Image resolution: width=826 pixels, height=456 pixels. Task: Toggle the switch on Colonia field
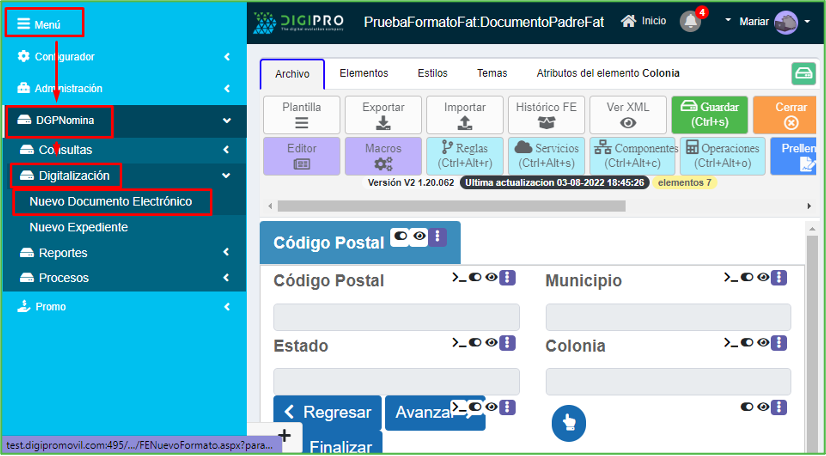pyautogui.click(x=747, y=342)
